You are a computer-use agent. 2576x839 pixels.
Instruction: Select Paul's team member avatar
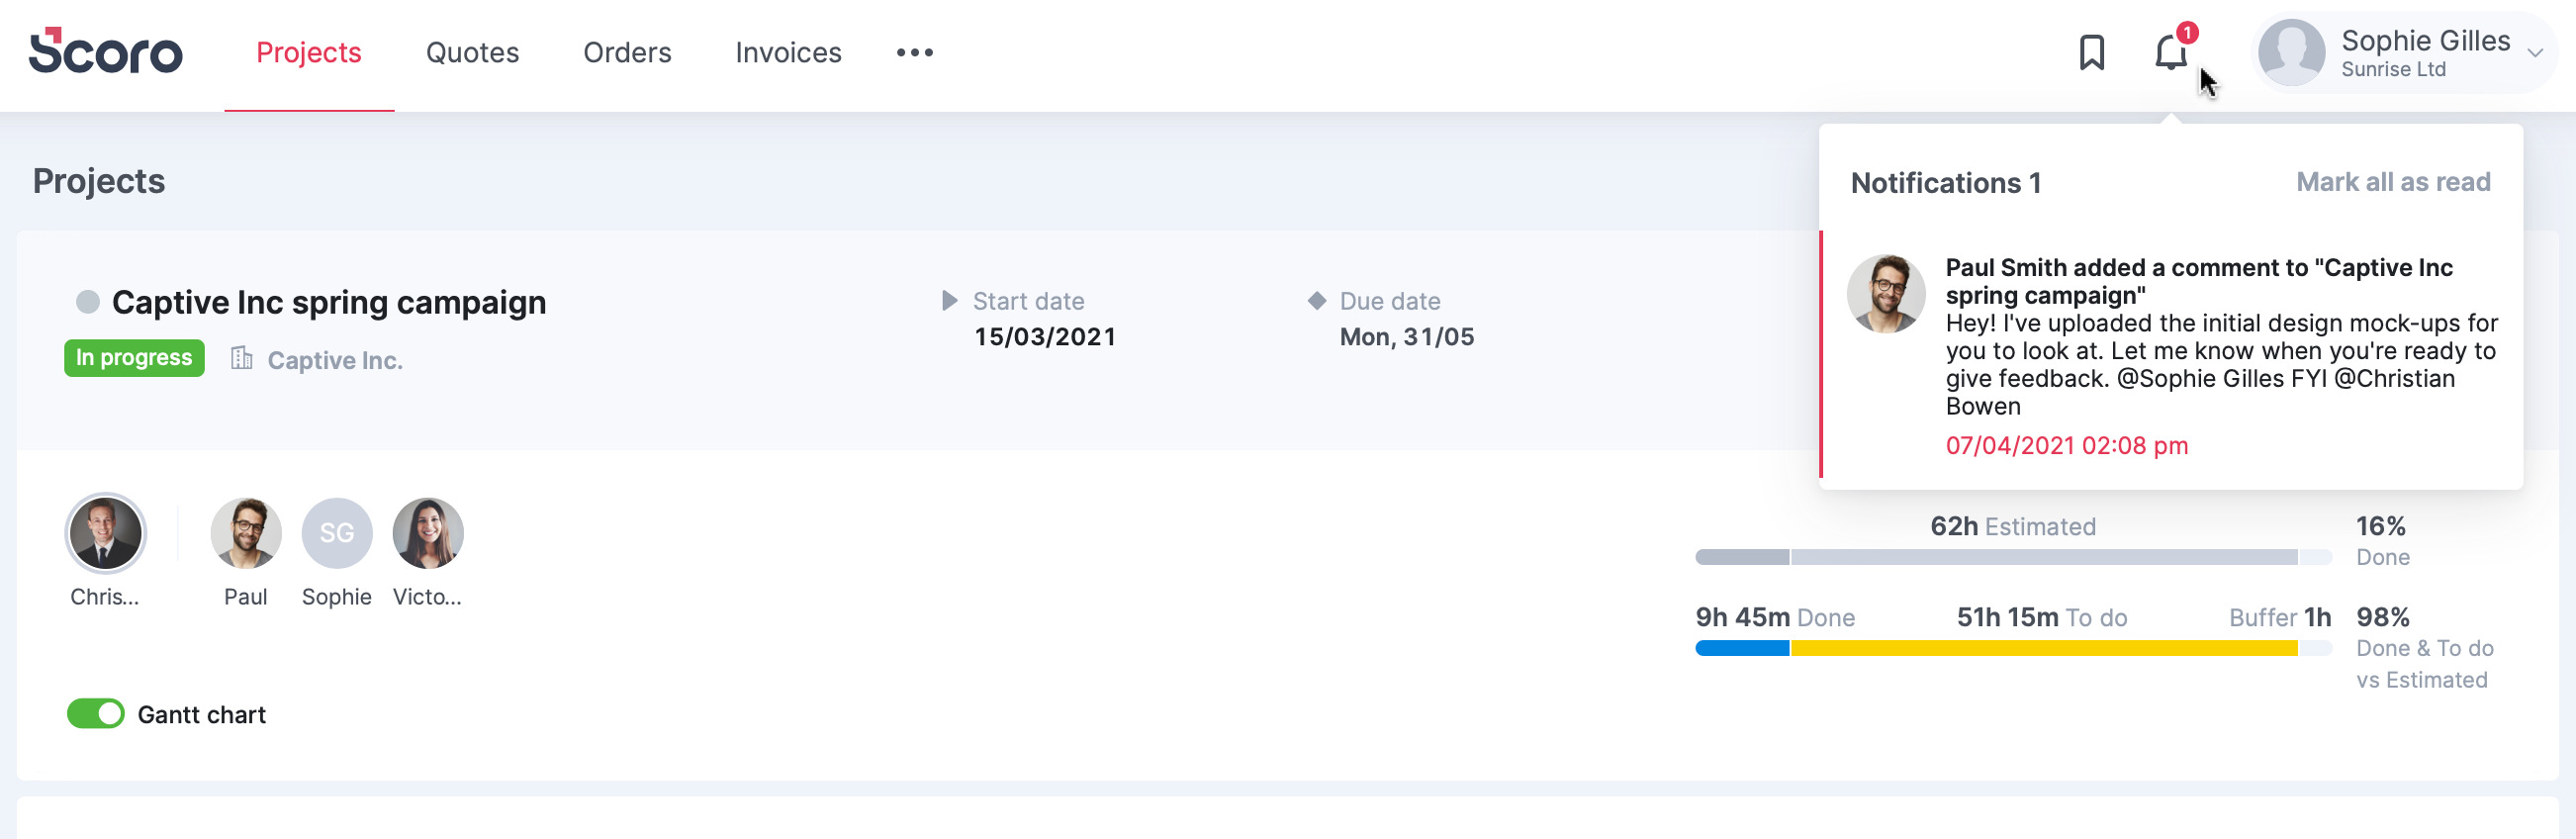tap(245, 533)
